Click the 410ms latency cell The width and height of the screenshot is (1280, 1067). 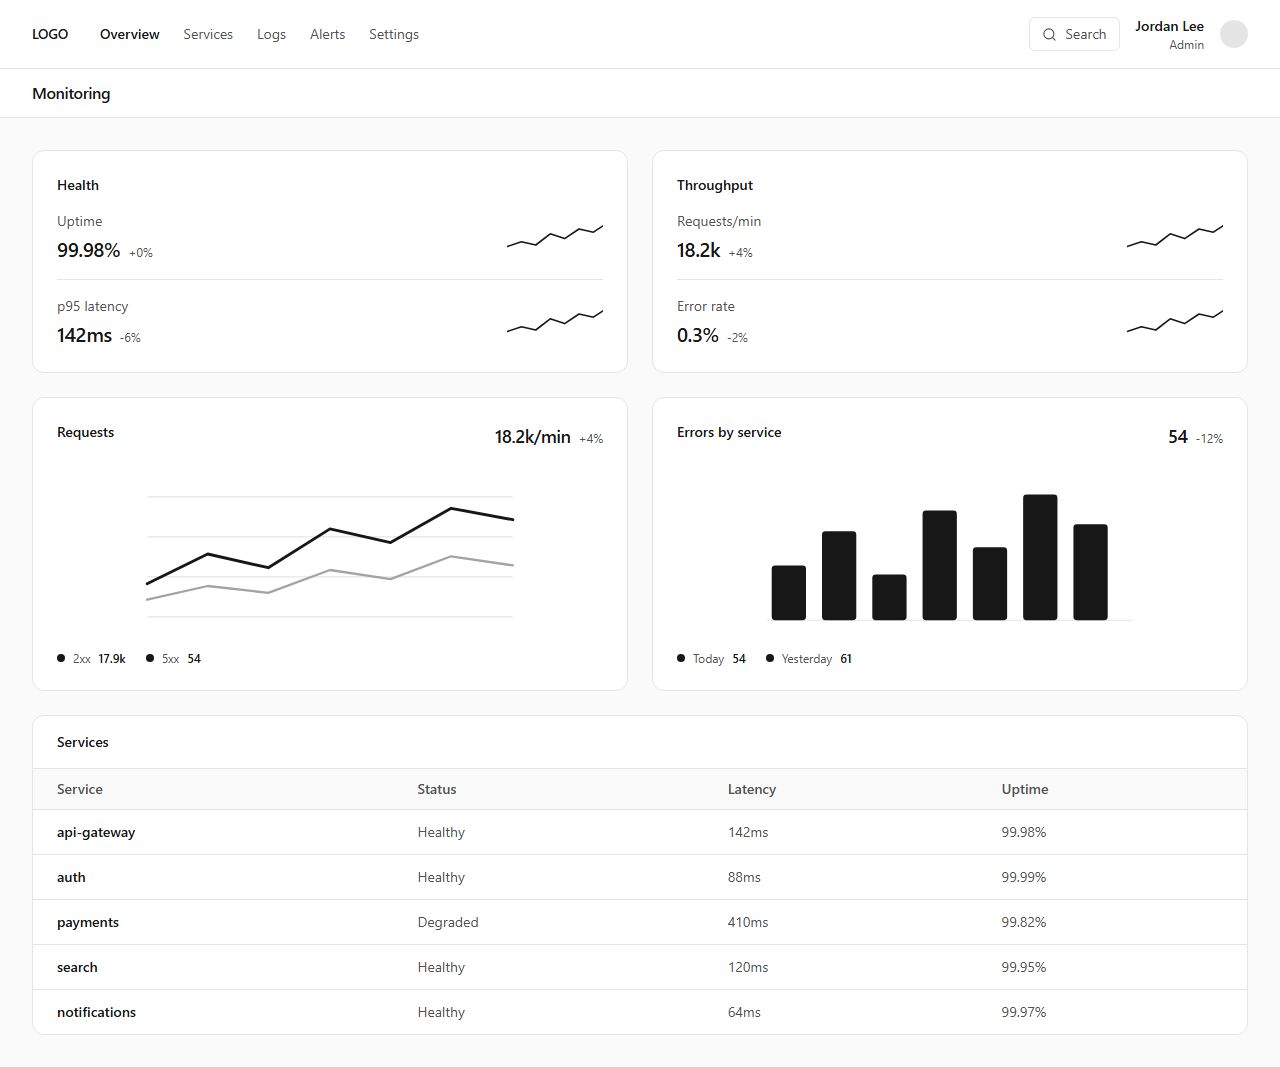pos(748,922)
